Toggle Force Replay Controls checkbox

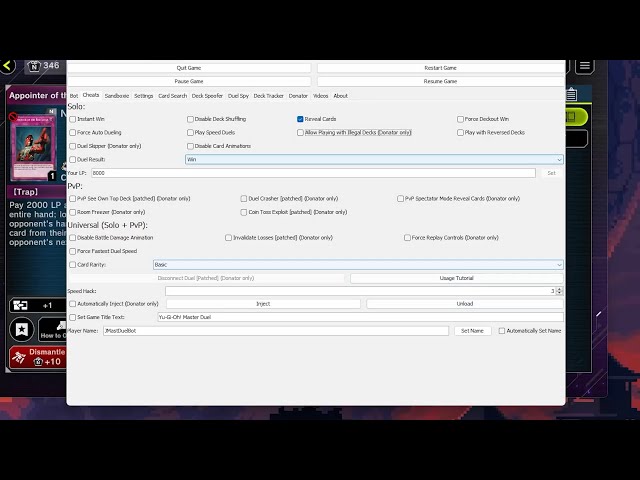point(407,238)
